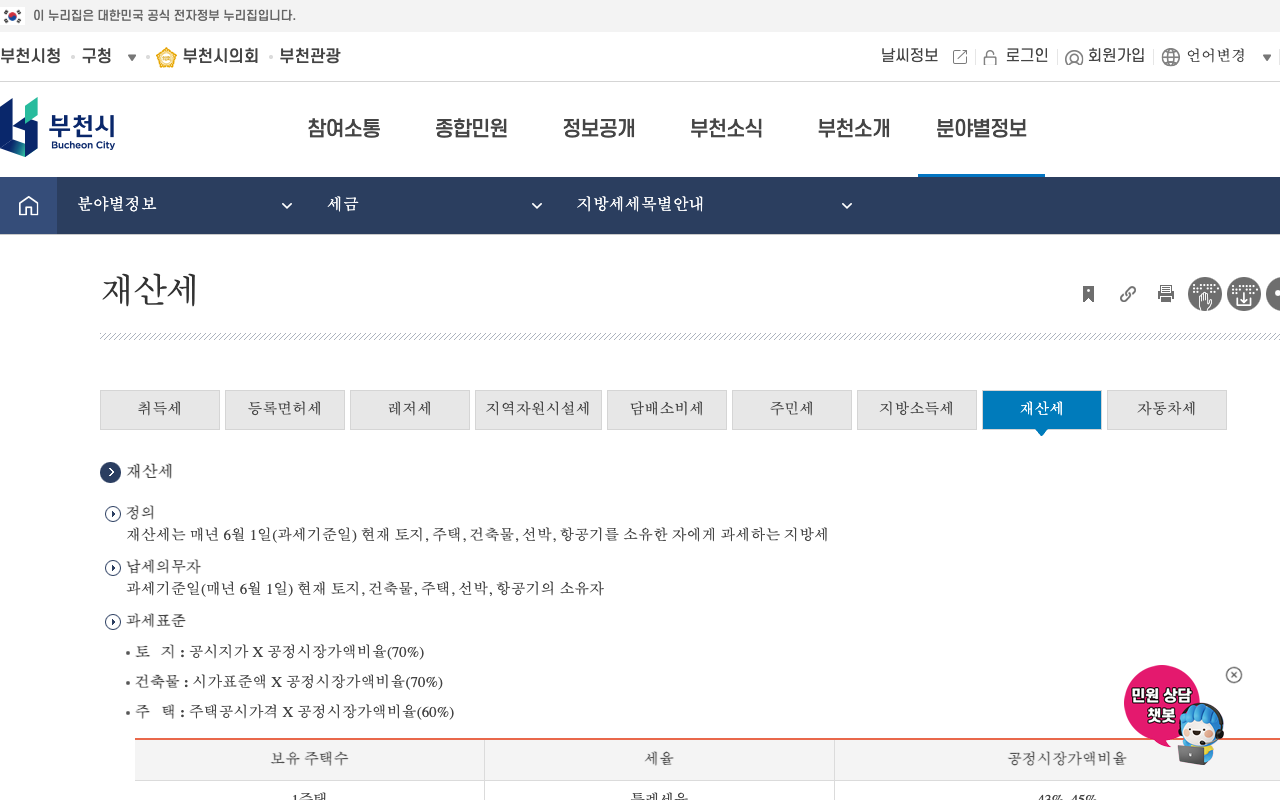The height and width of the screenshot is (800, 1280).
Task: Expand the 지방세세목별안내 breadcrumb dropdown
Action: 847,206
